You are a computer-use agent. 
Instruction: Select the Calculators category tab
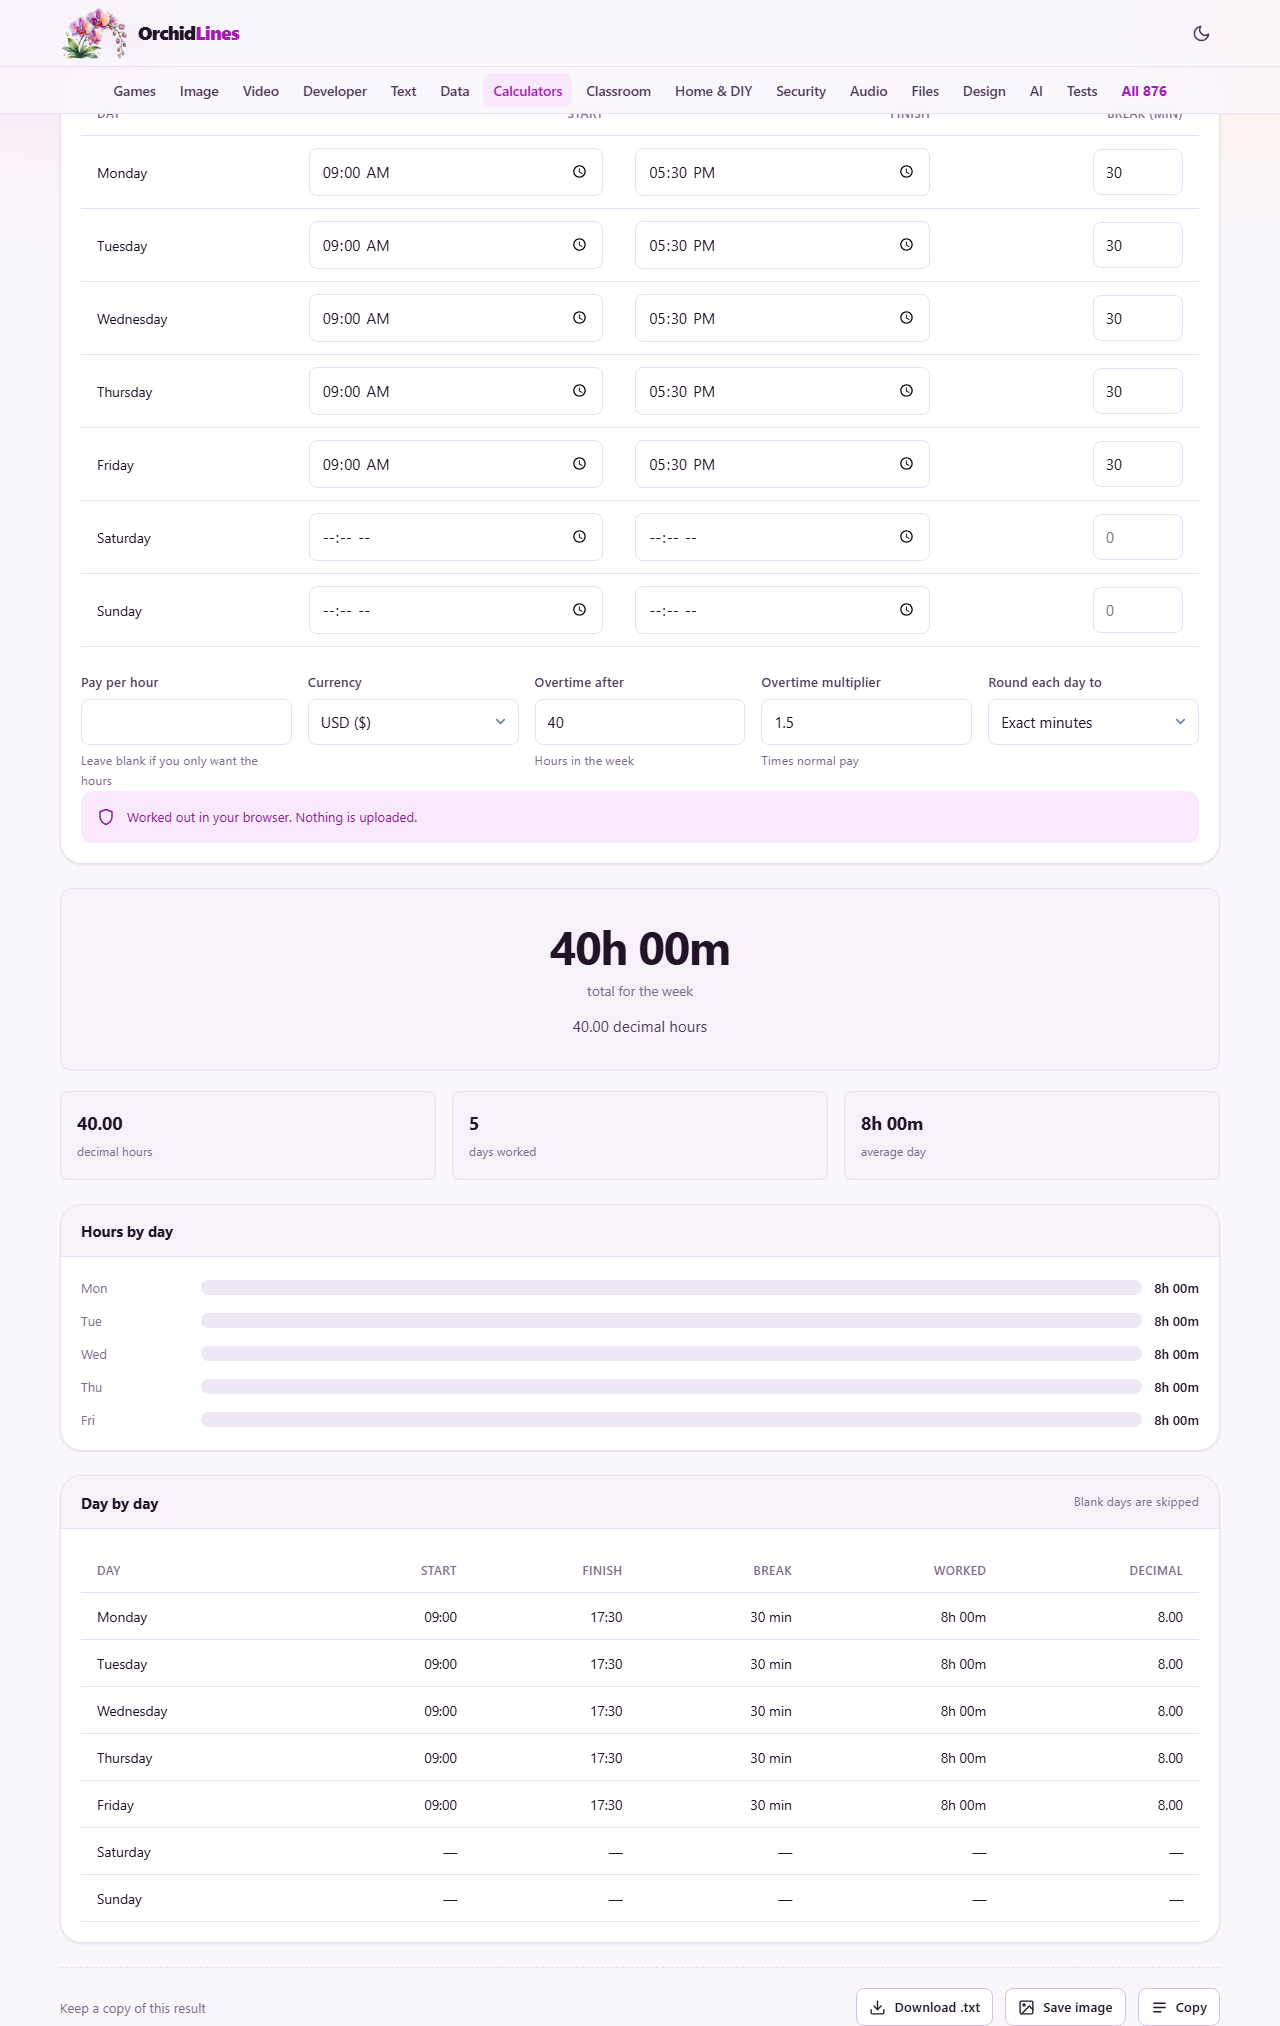[x=528, y=91]
